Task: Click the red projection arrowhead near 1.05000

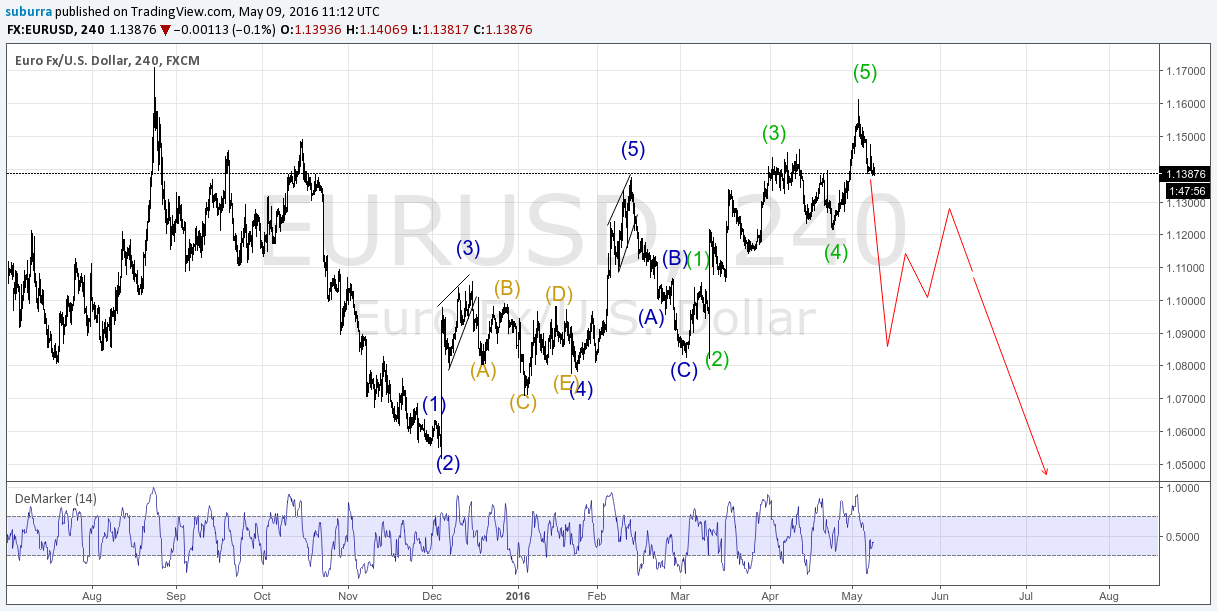Action: tap(1044, 470)
